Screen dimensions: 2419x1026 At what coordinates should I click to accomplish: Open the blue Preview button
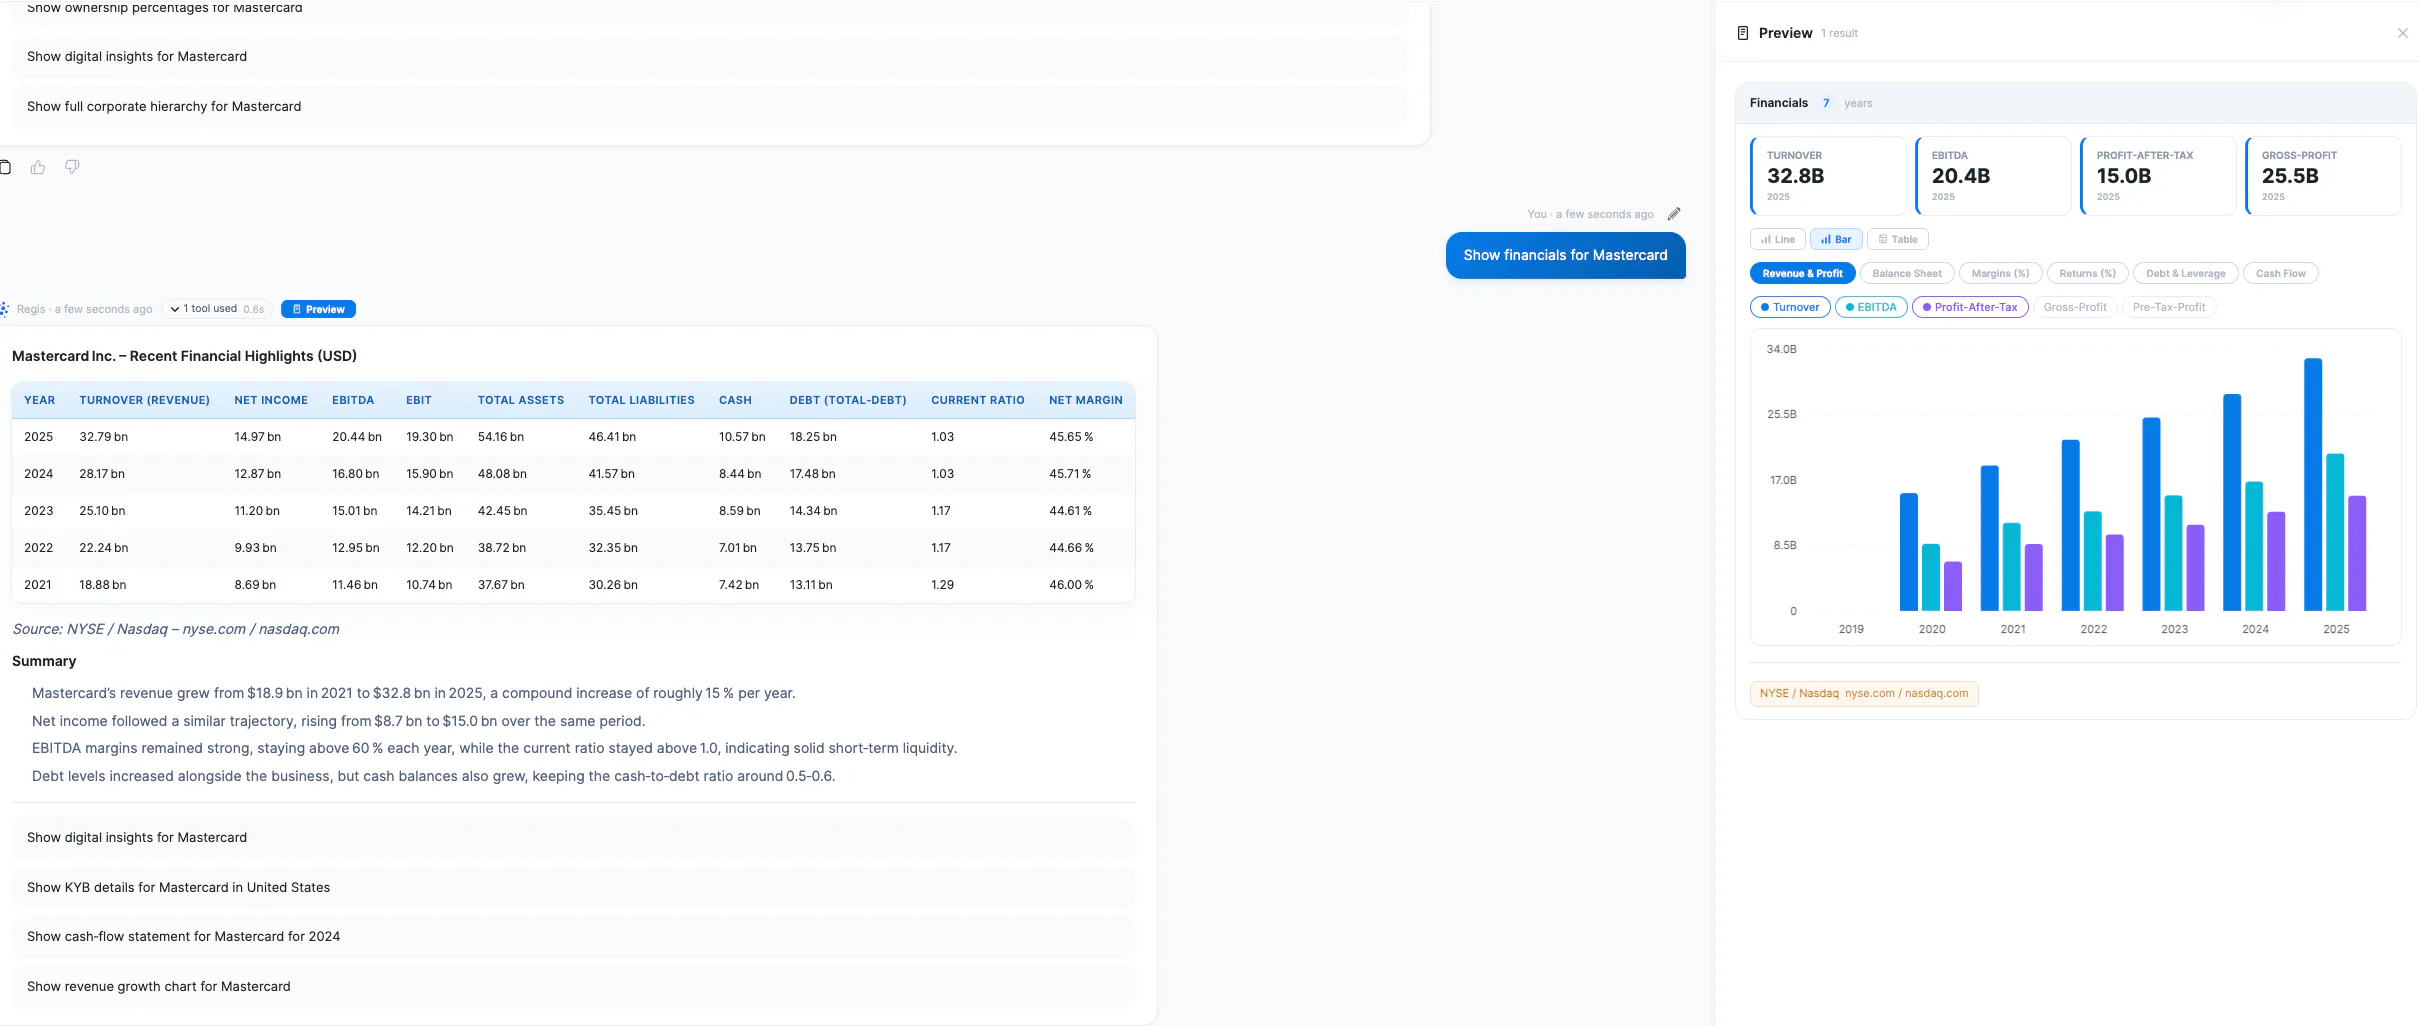pyautogui.click(x=318, y=309)
